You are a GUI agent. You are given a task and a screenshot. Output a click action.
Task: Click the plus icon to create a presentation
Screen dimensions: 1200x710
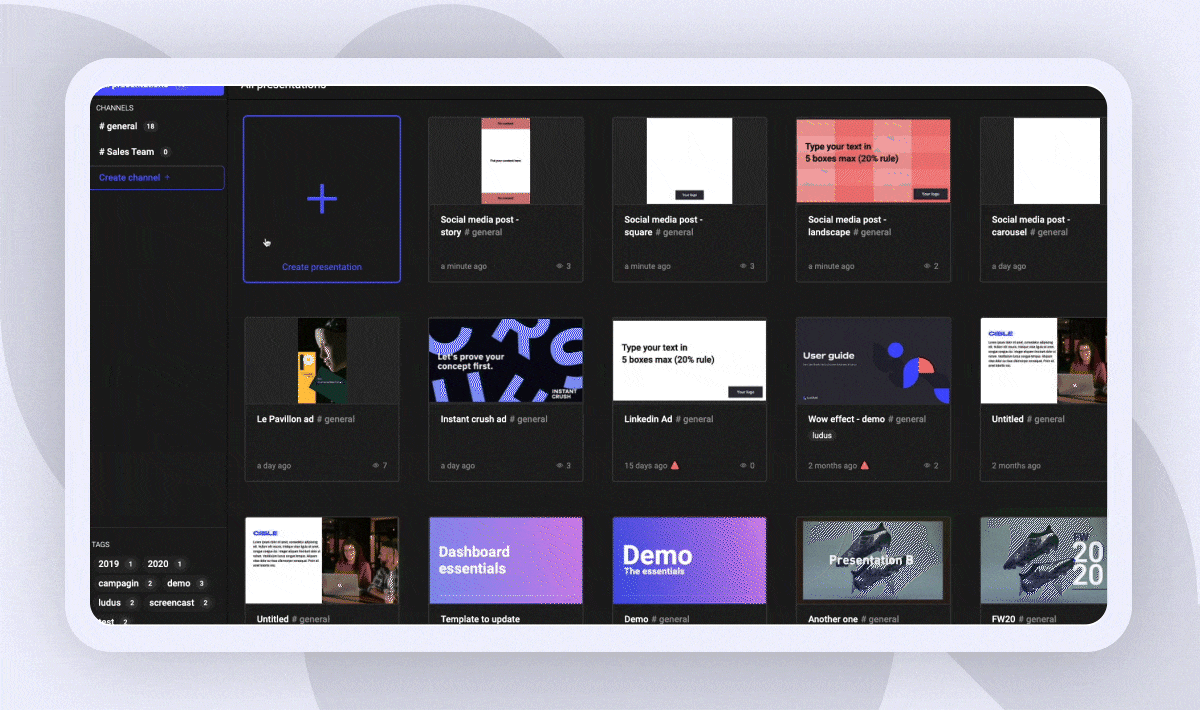tap(322, 199)
